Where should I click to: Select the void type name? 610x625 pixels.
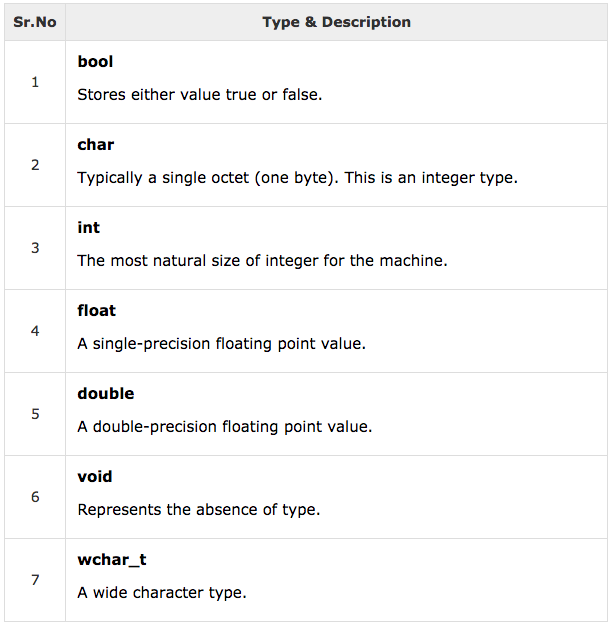click(x=95, y=477)
